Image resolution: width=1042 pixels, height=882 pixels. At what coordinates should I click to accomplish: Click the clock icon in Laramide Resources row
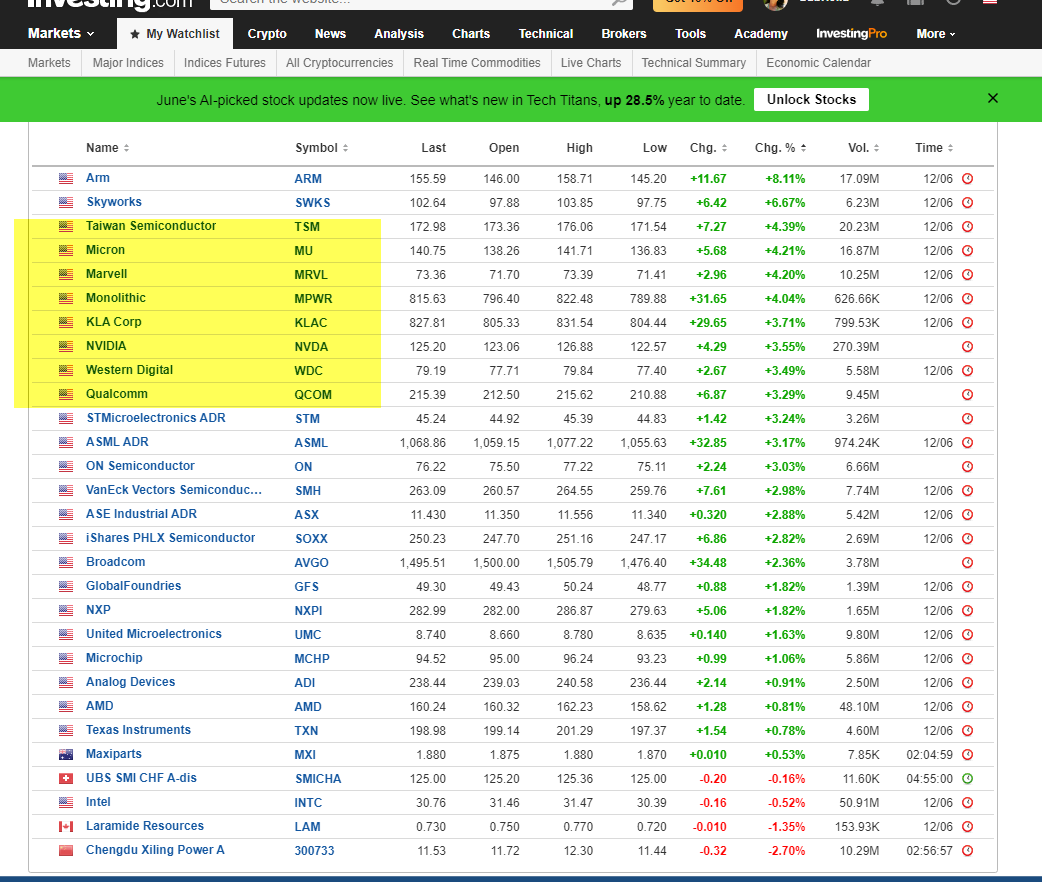(968, 827)
